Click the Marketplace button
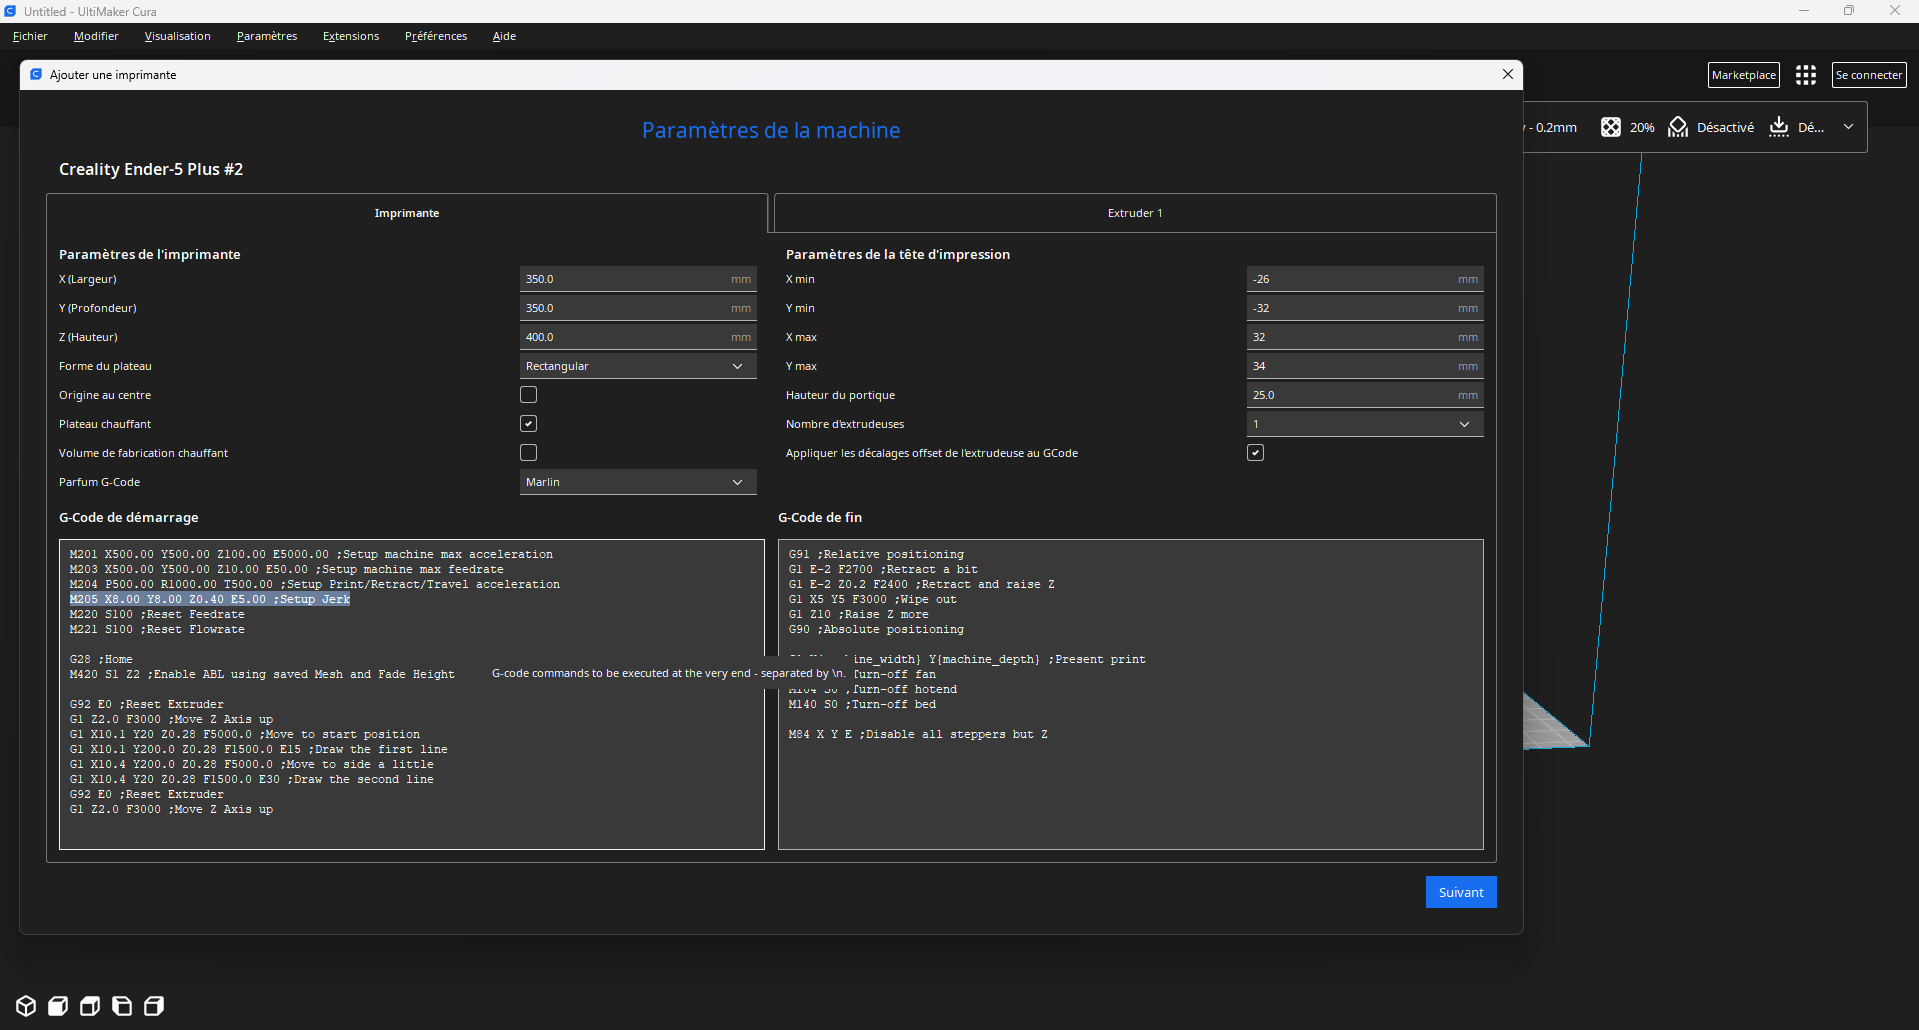 tap(1743, 75)
